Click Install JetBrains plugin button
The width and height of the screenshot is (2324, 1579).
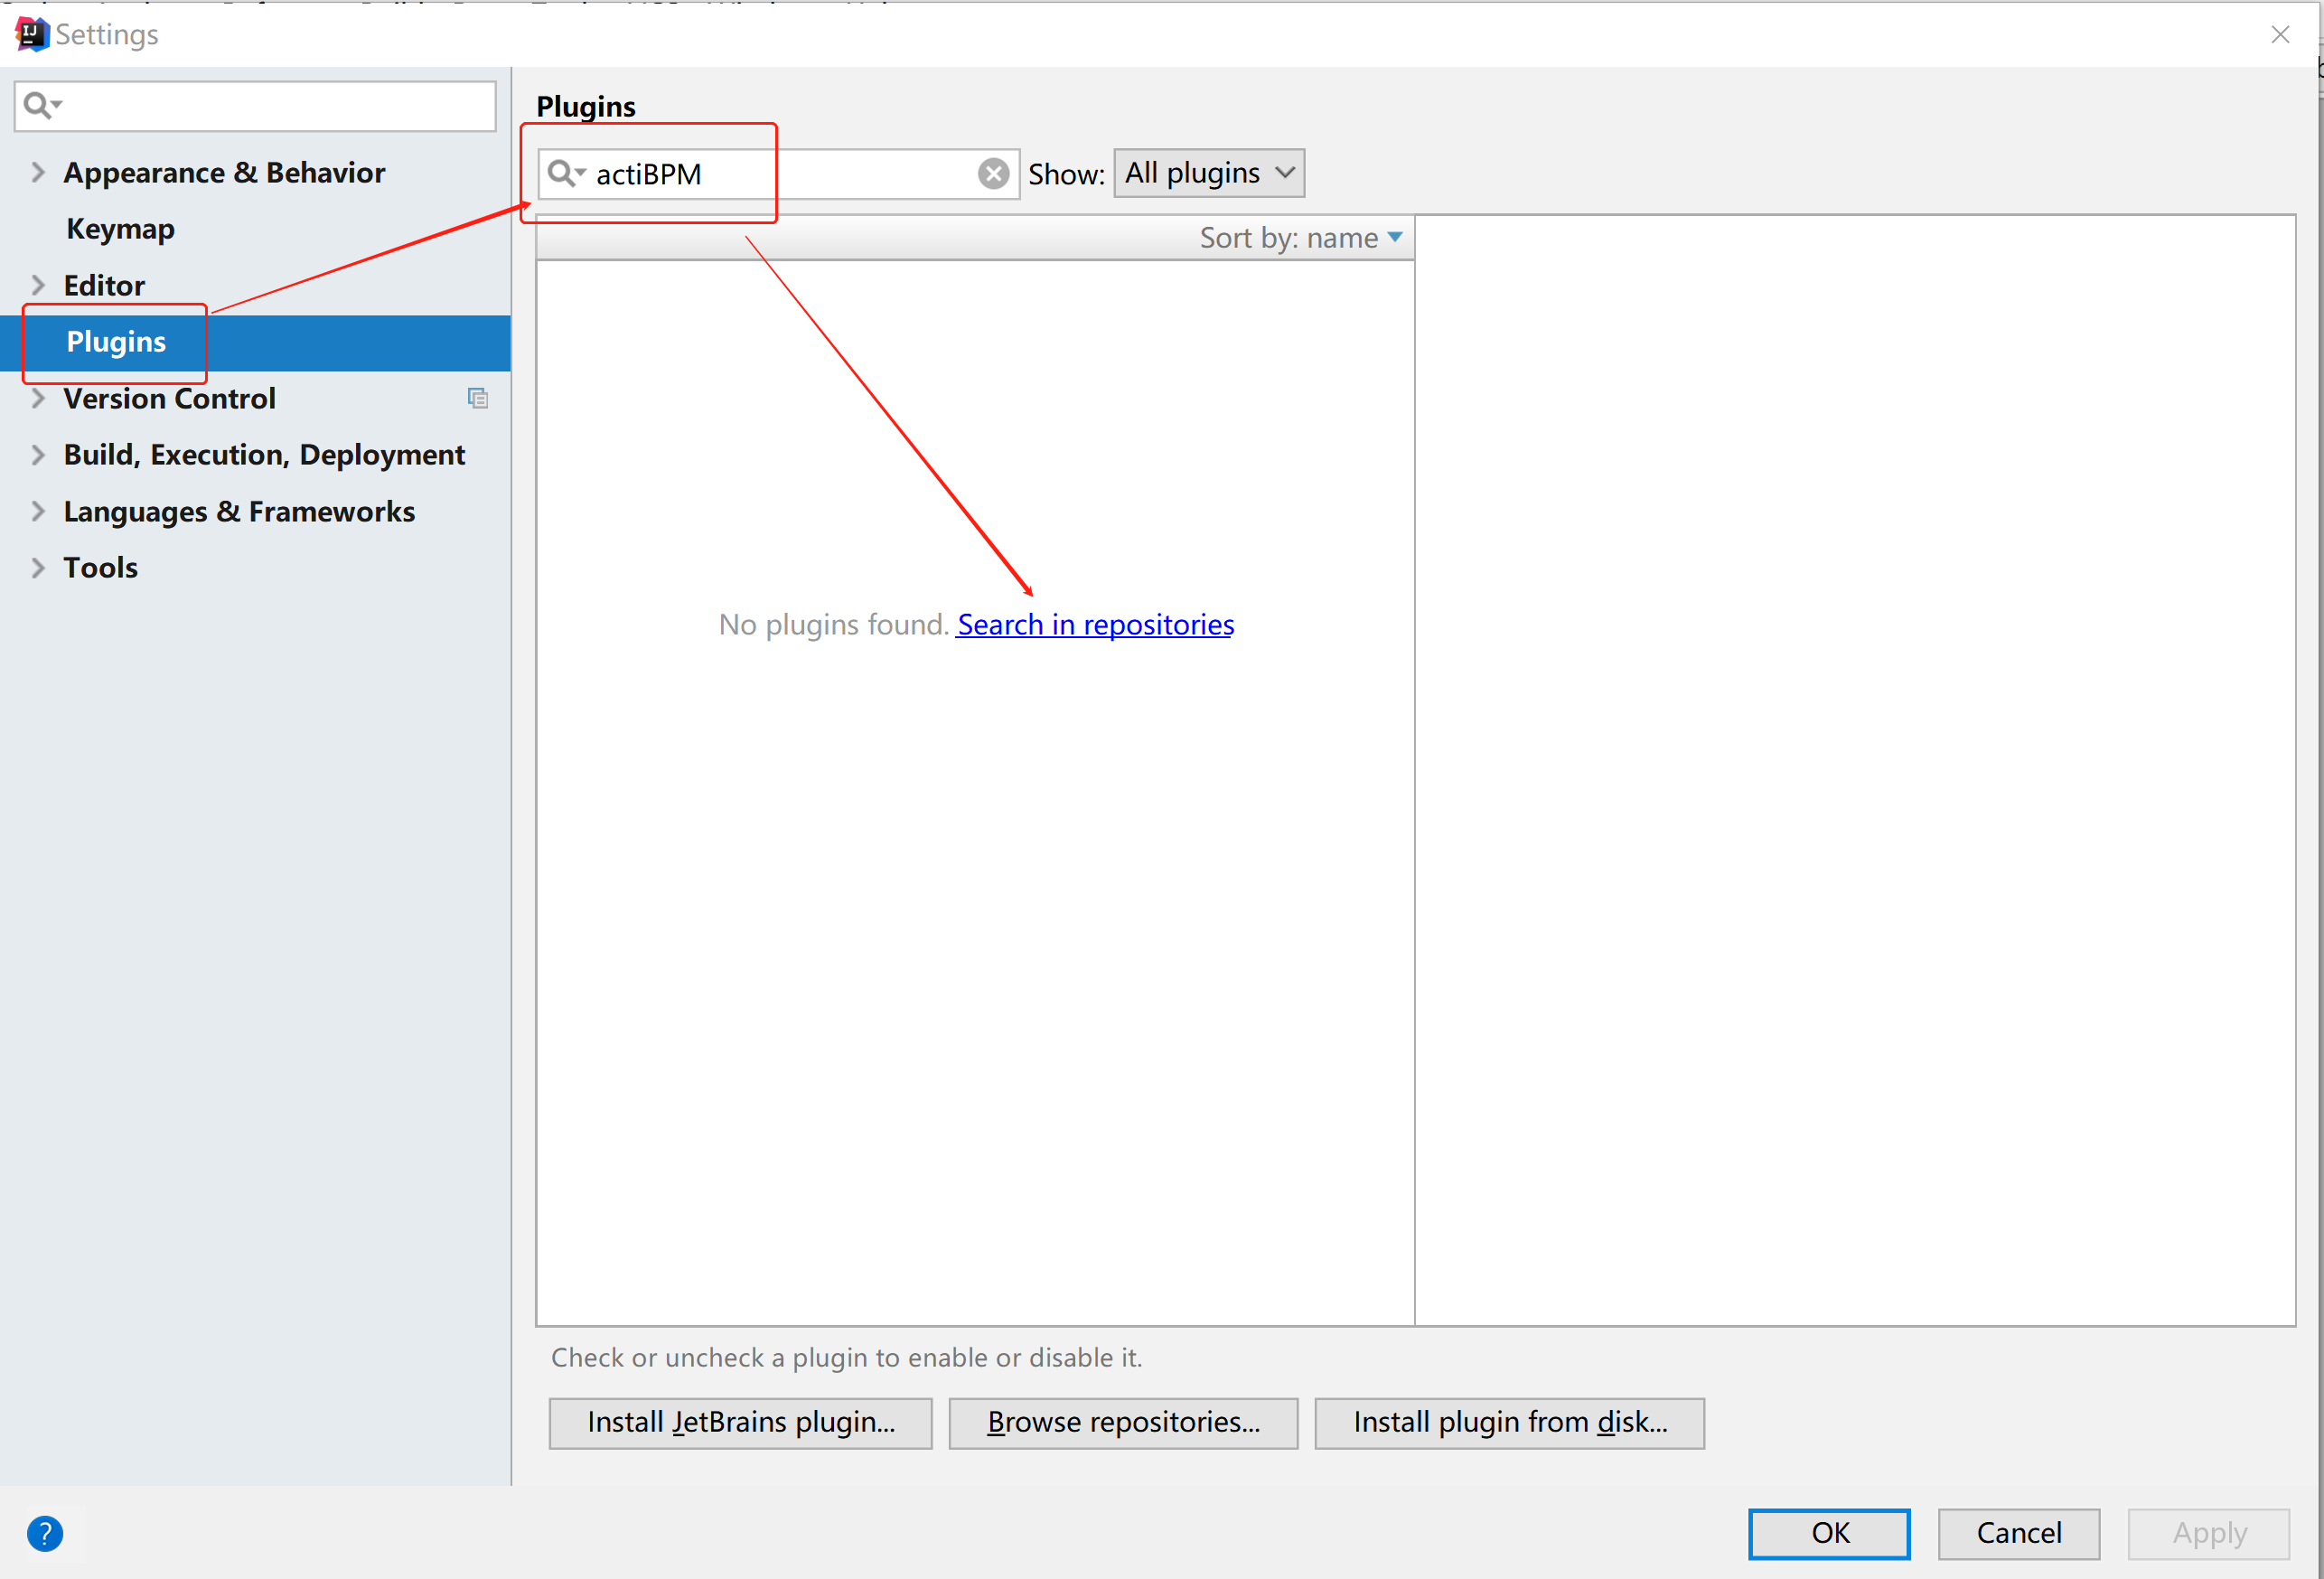pos(742,1422)
